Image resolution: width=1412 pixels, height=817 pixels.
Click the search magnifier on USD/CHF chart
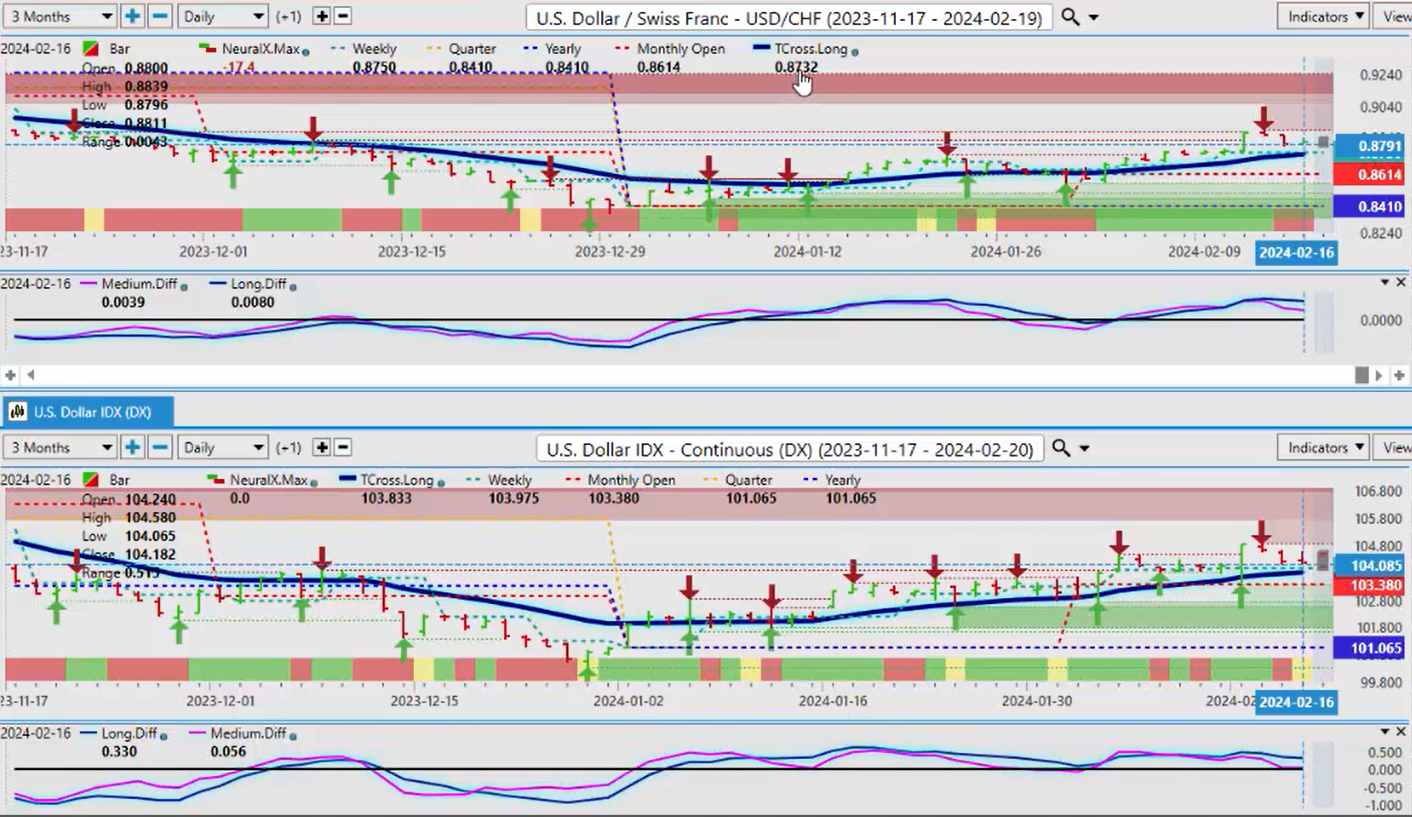(x=1070, y=17)
